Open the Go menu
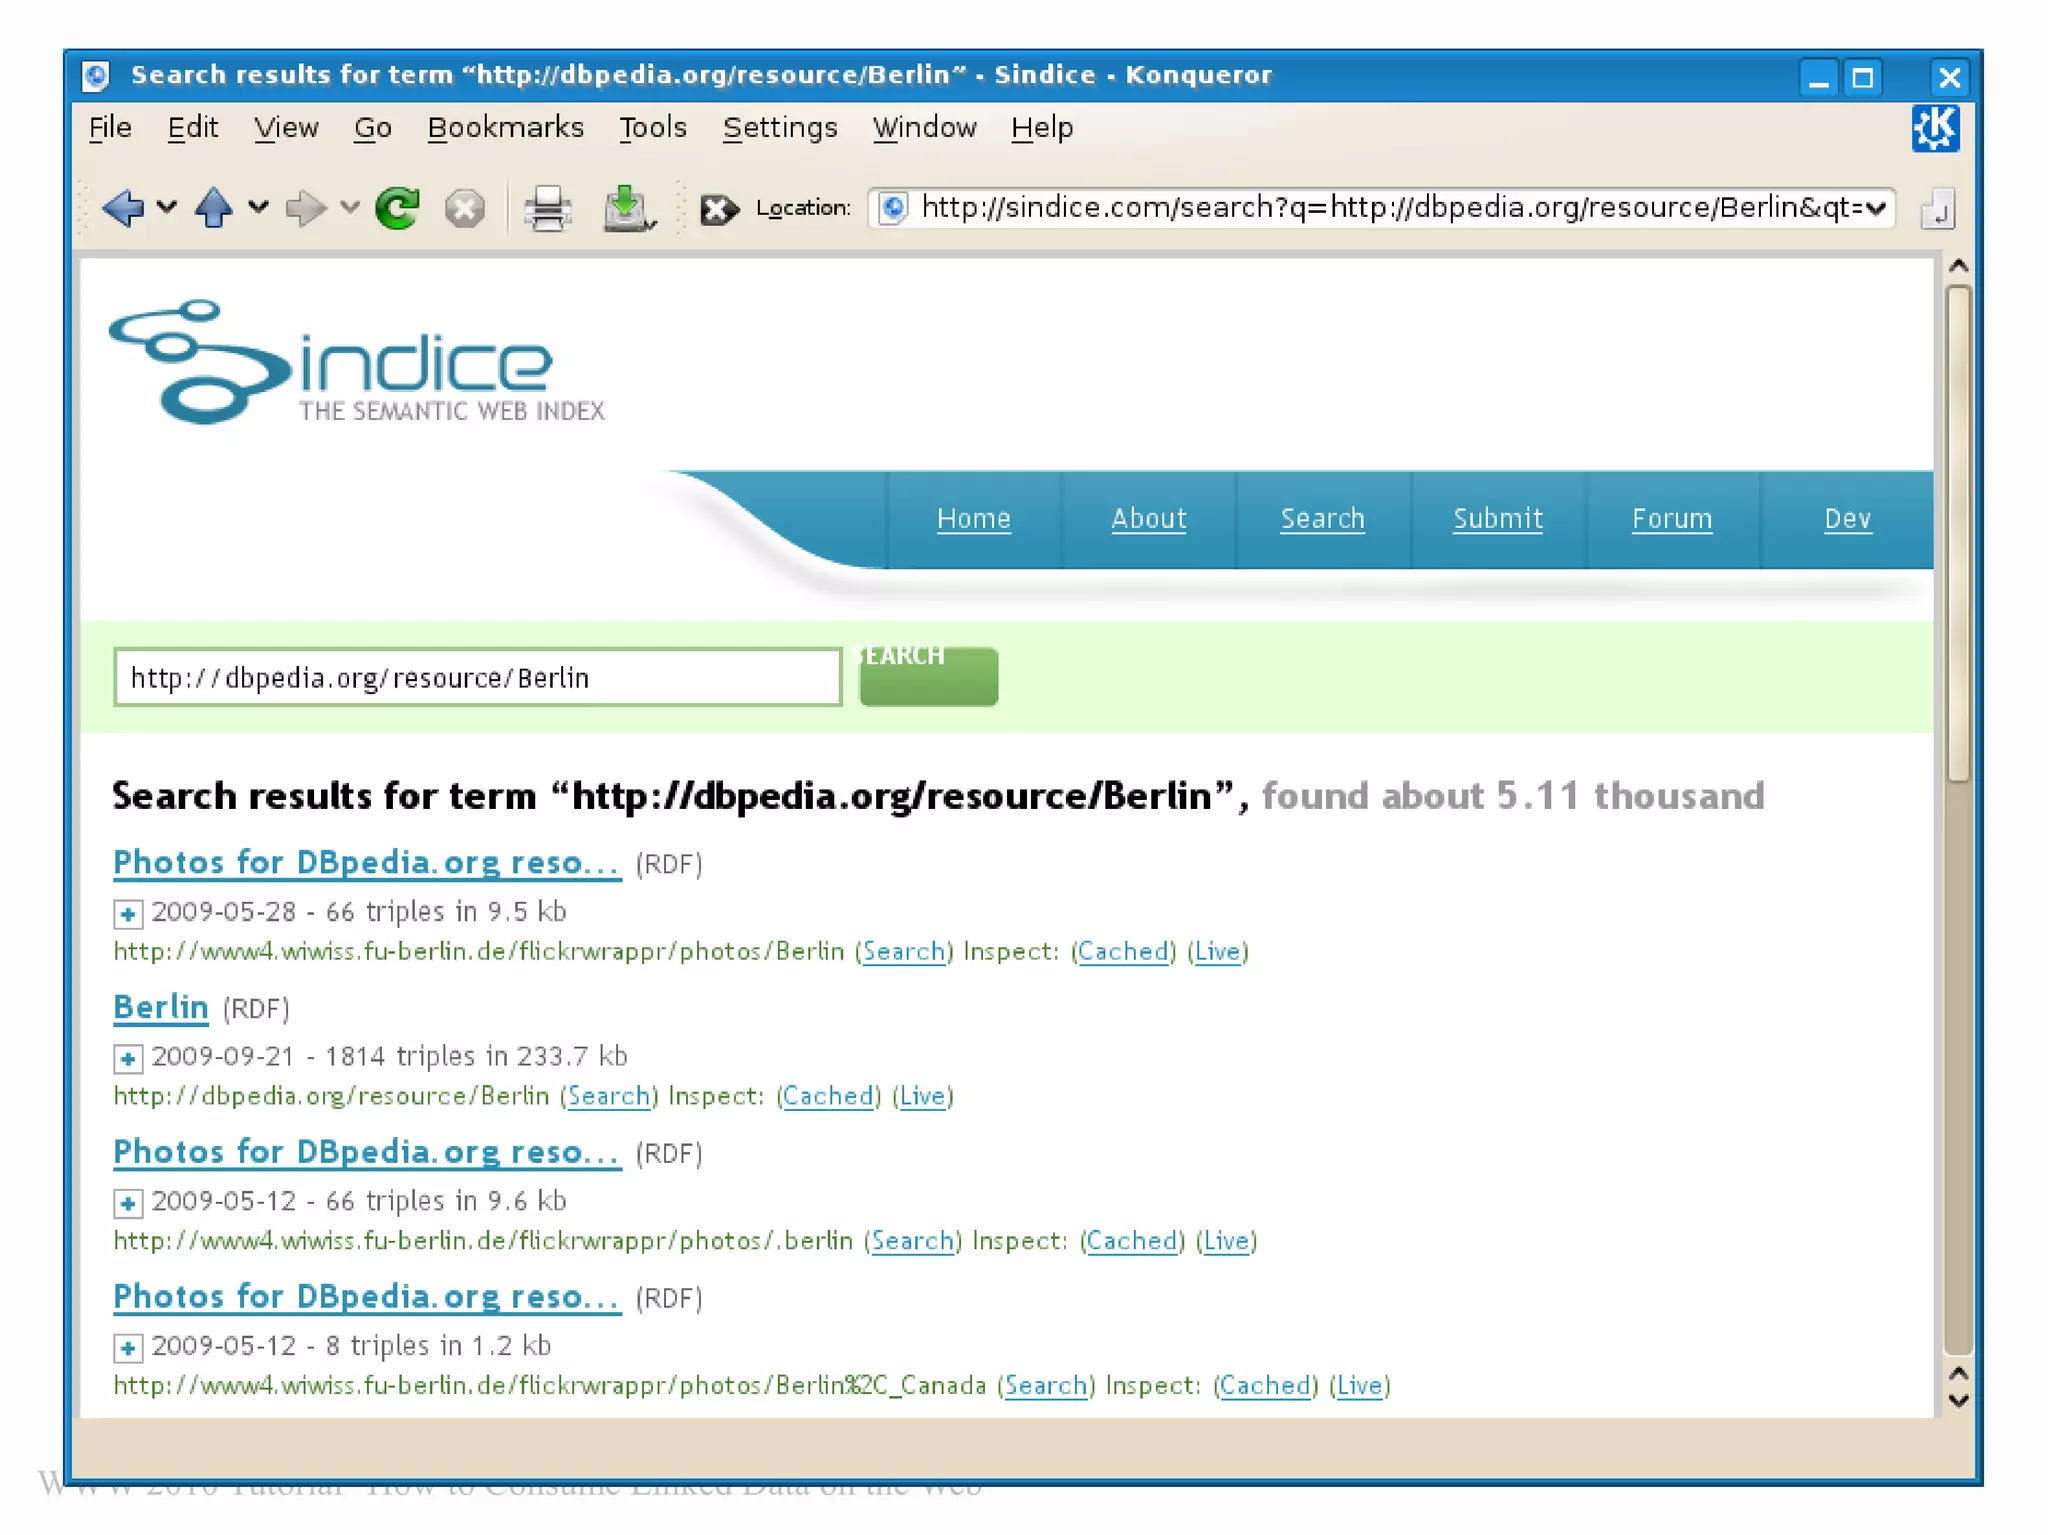Viewport: 2048px width, 1535px height. 372,128
